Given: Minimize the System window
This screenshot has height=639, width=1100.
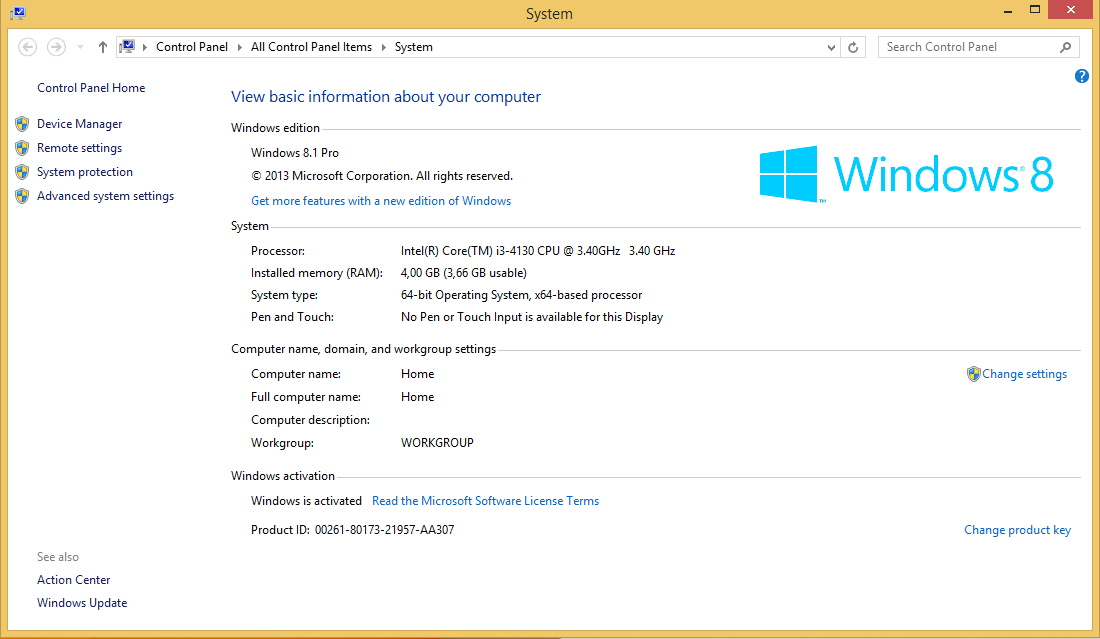Looking at the screenshot, I should 1008,10.
